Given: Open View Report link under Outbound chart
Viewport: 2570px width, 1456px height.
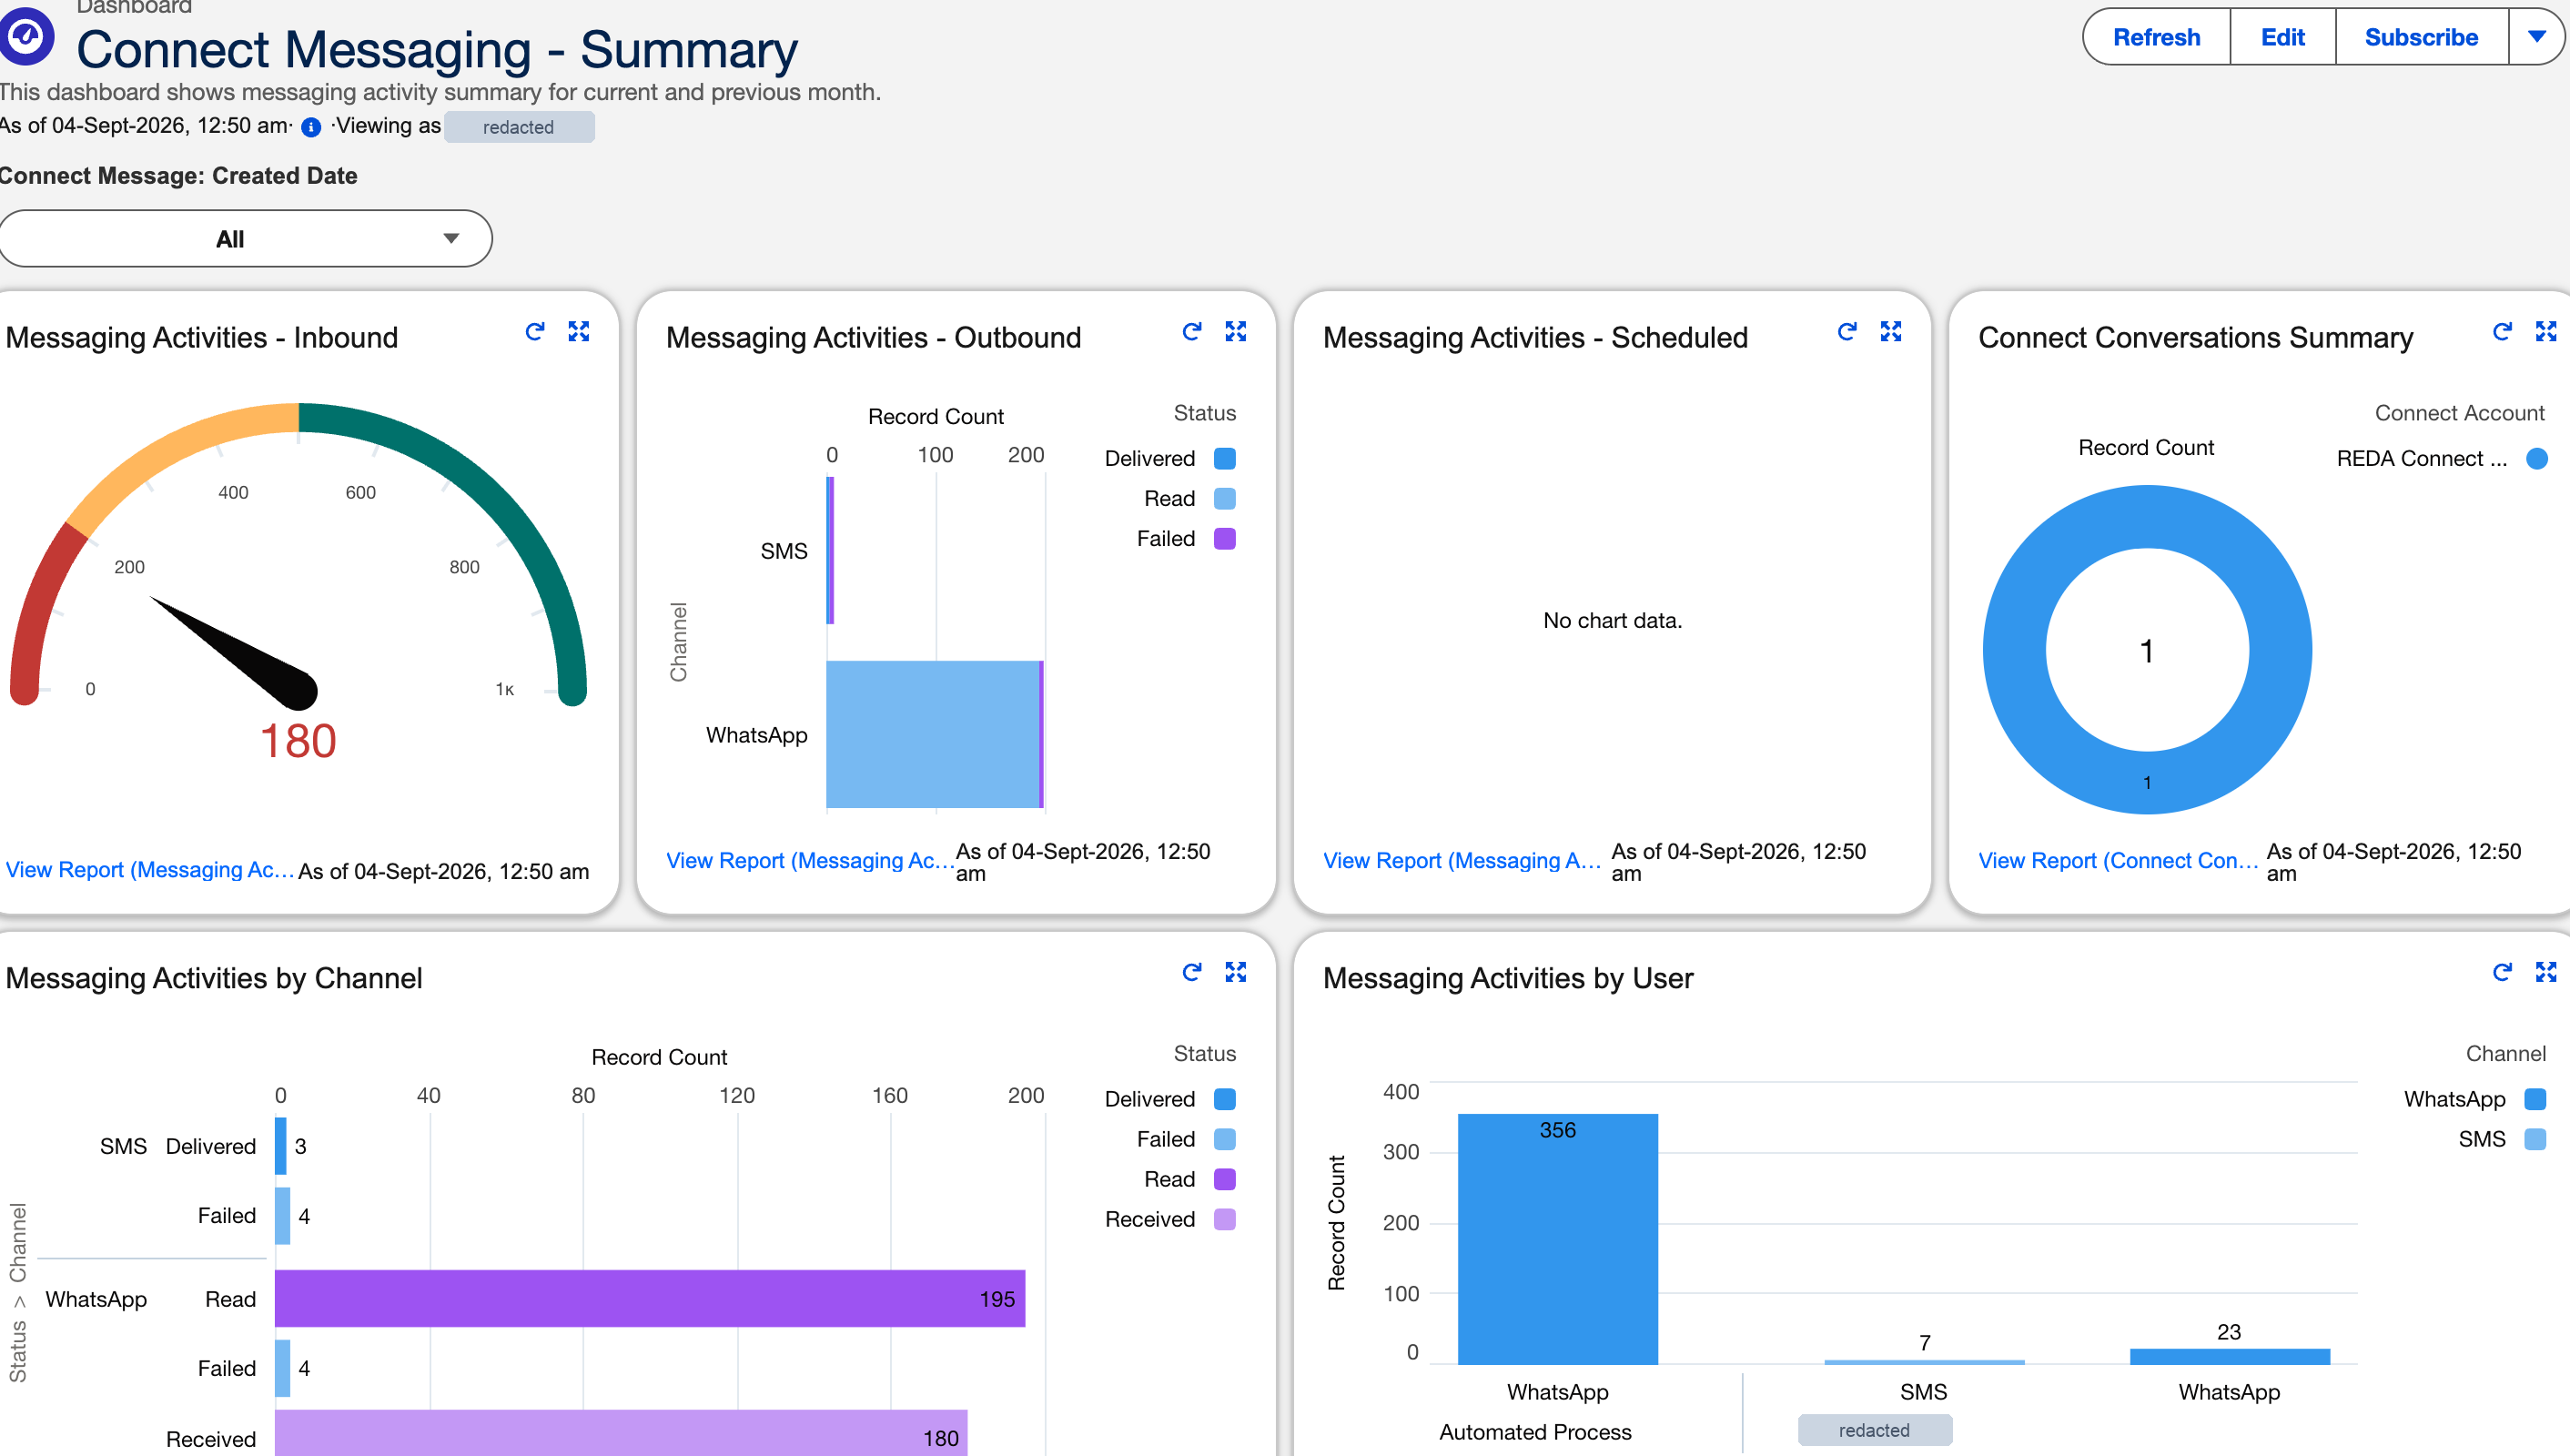Looking at the screenshot, I should 809,861.
